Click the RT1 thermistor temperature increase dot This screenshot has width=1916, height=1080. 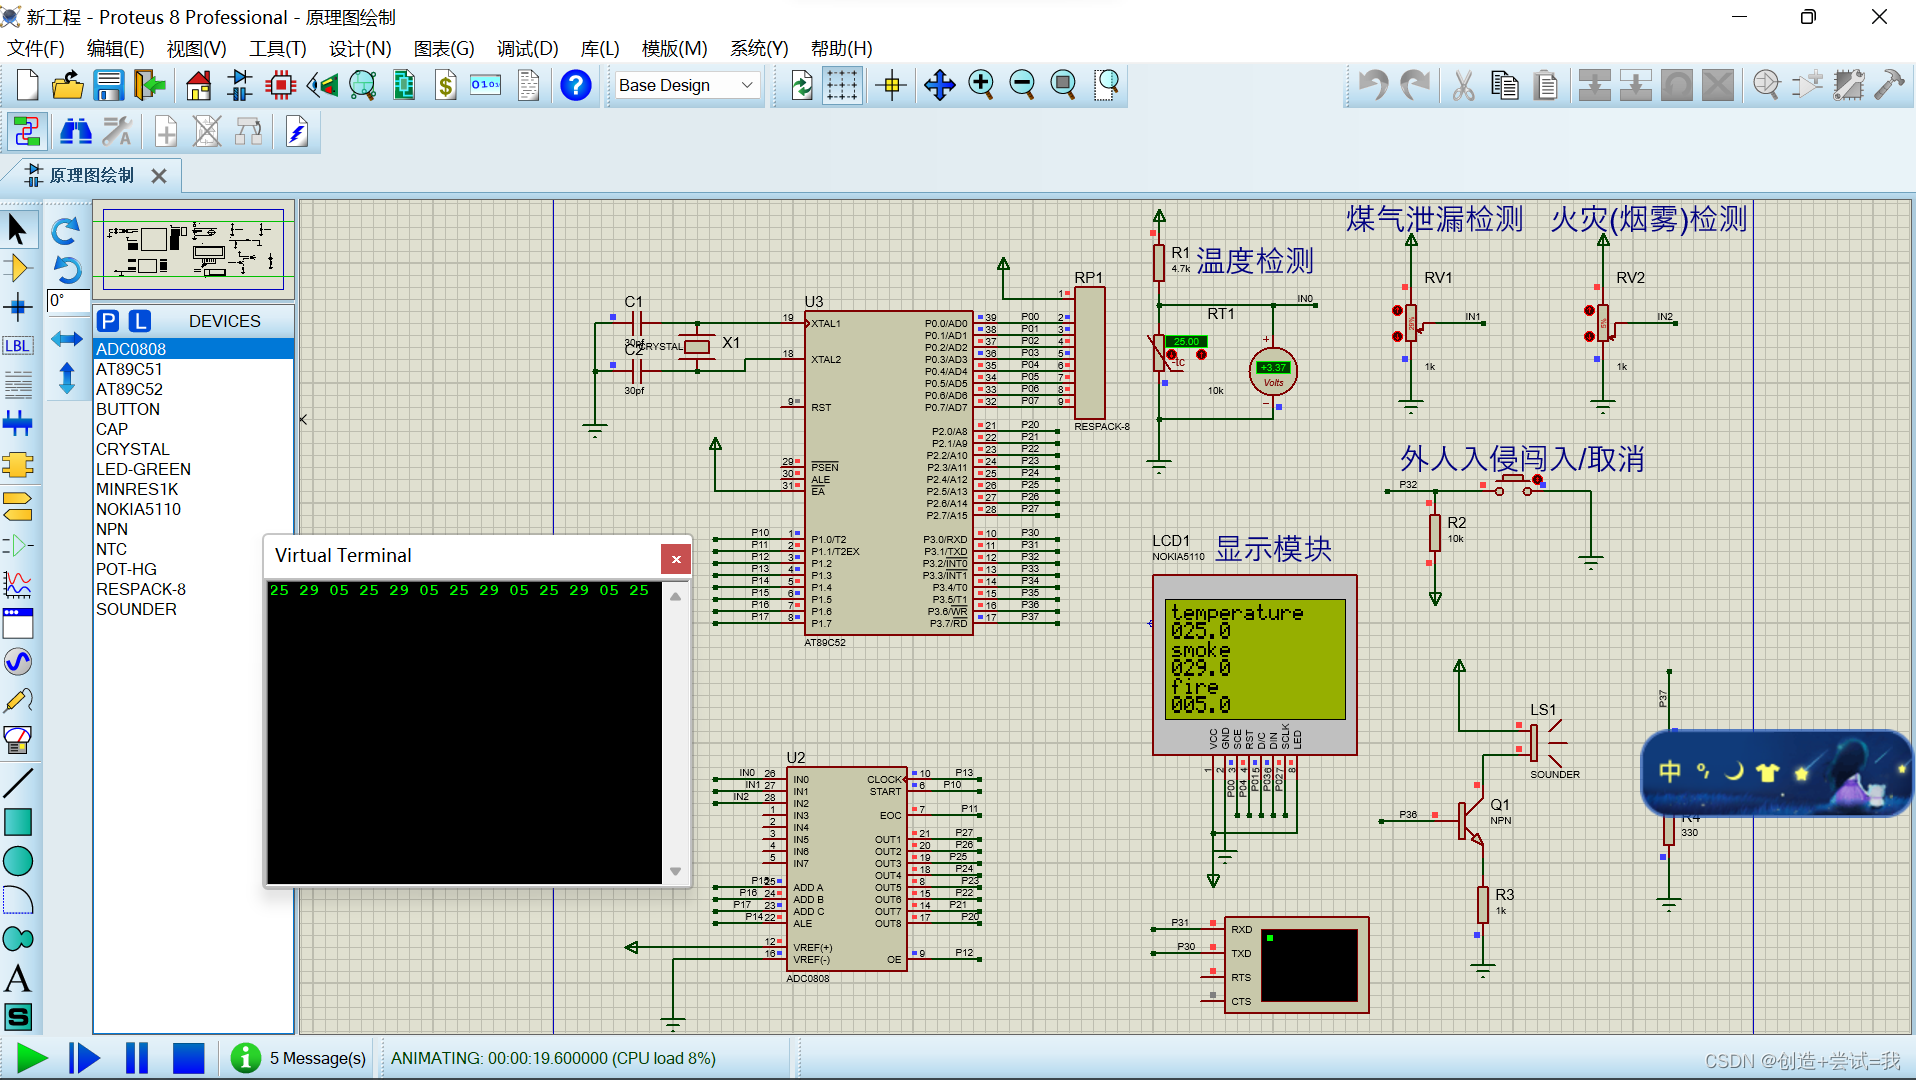pos(1201,355)
